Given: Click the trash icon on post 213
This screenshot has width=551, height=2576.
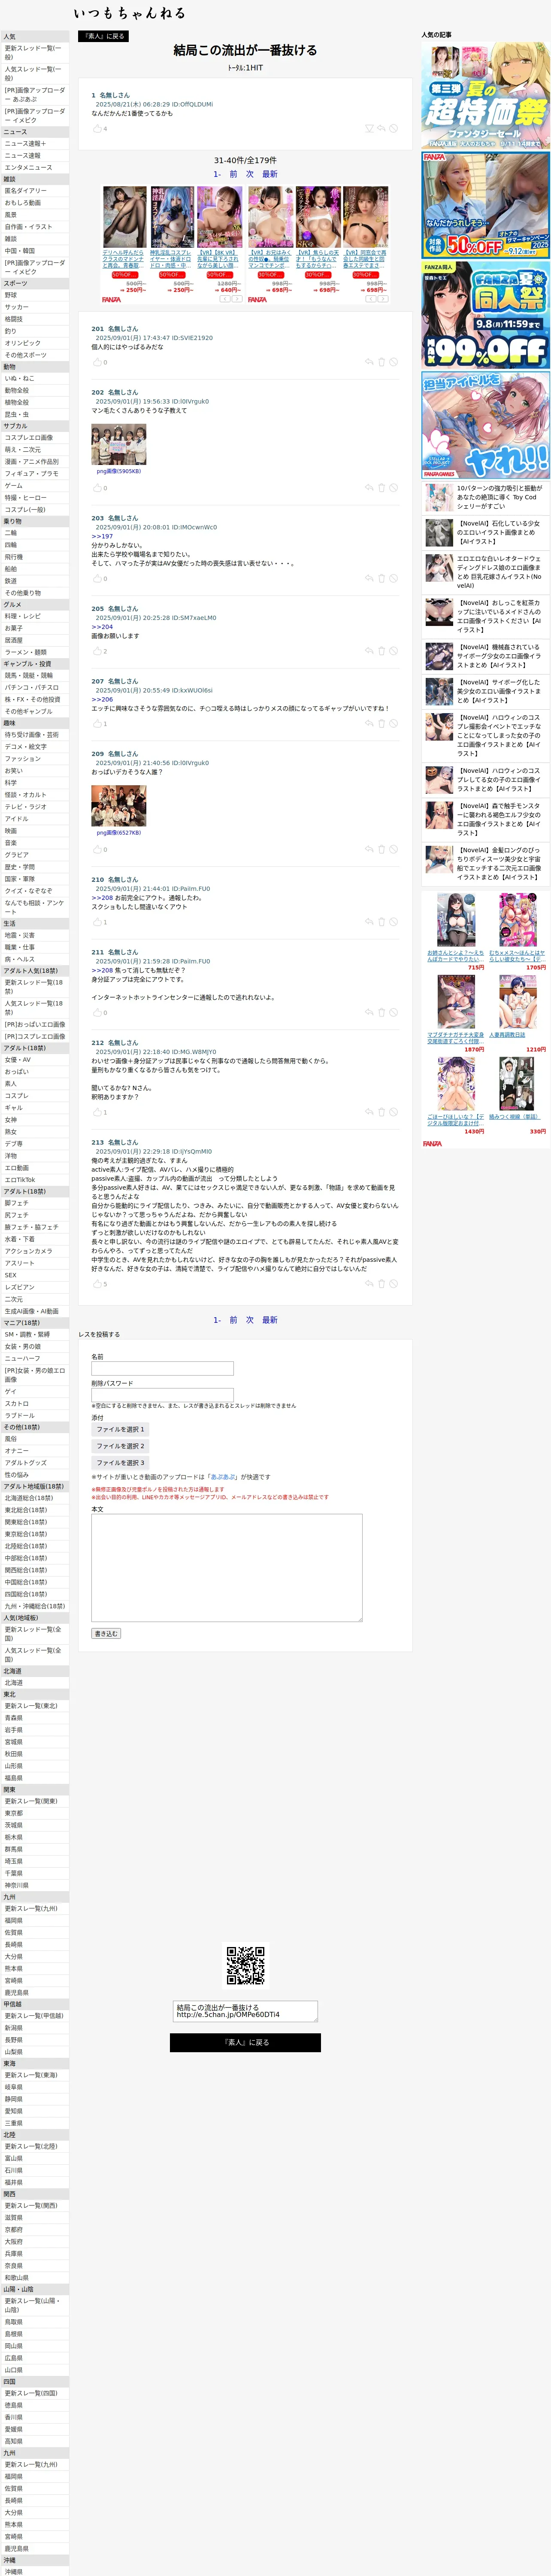Looking at the screenshot, I should 381,1284.
